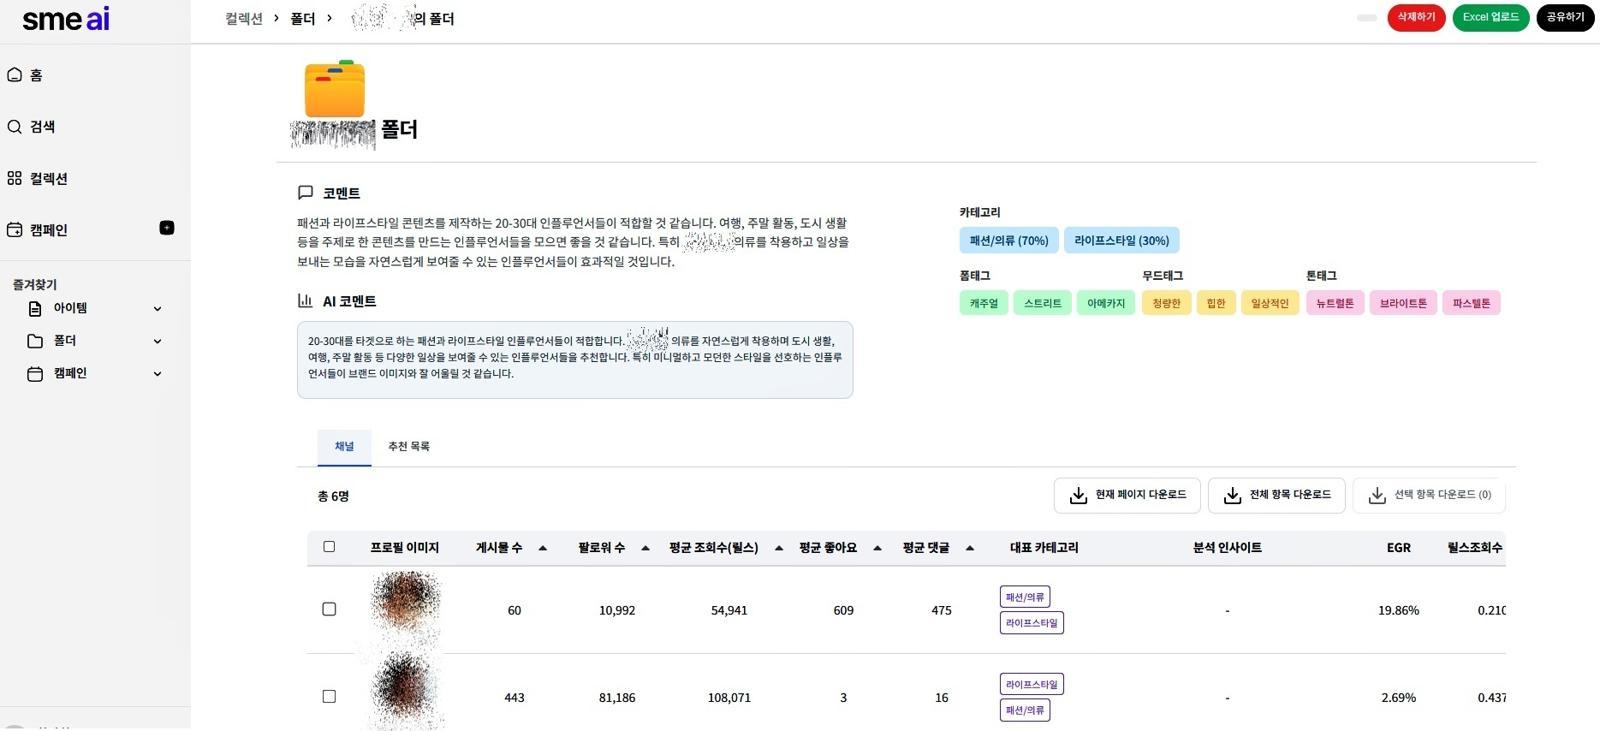Click the yellow 청량한 mood tag

coord(1166,303)
